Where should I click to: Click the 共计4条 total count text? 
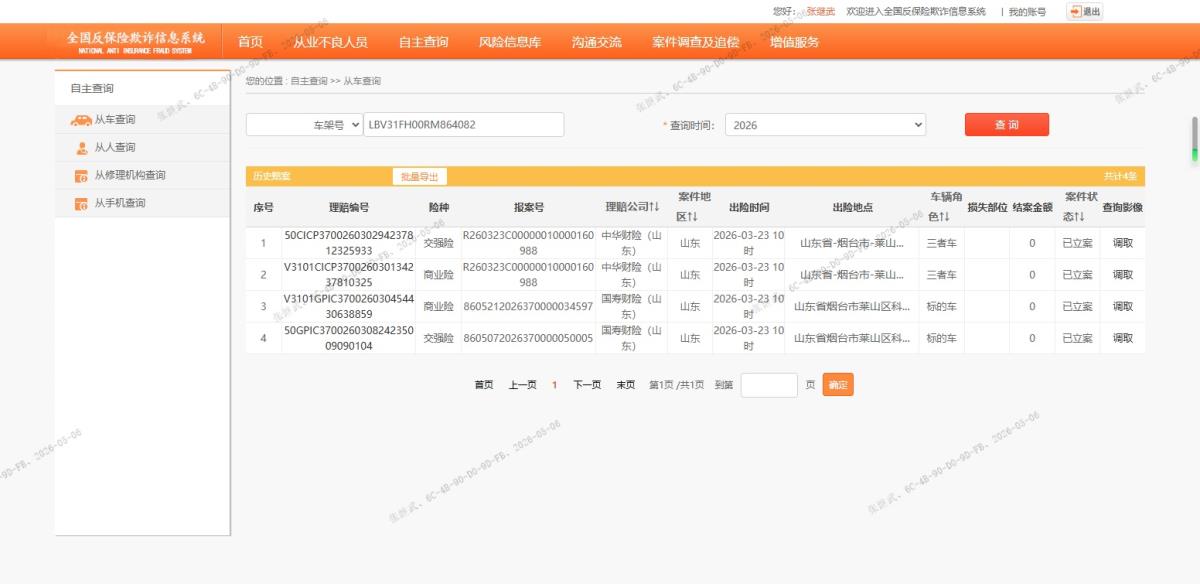1120,176
